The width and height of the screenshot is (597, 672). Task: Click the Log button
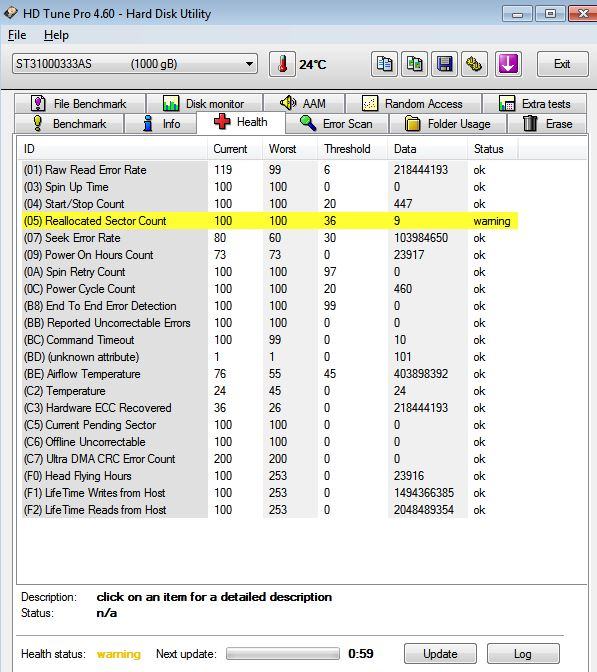[x=523, y=654]
